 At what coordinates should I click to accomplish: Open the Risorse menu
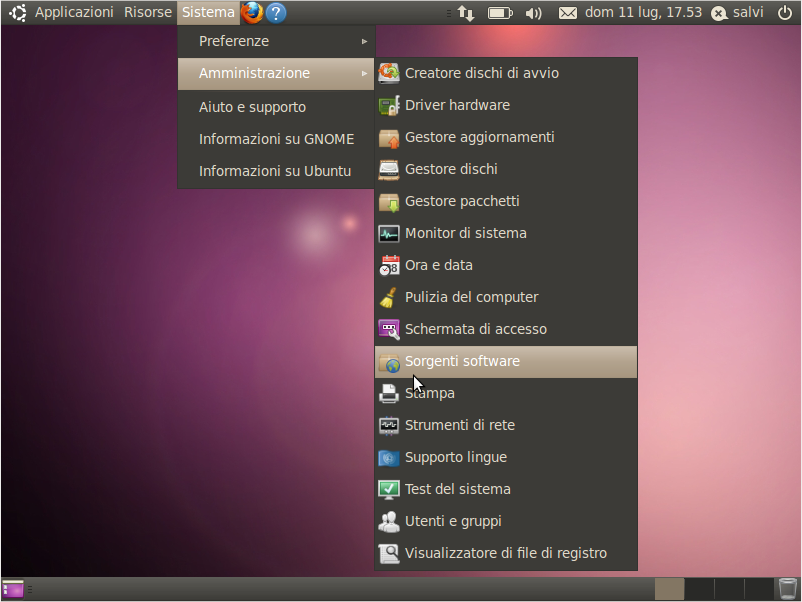point(148,12)
